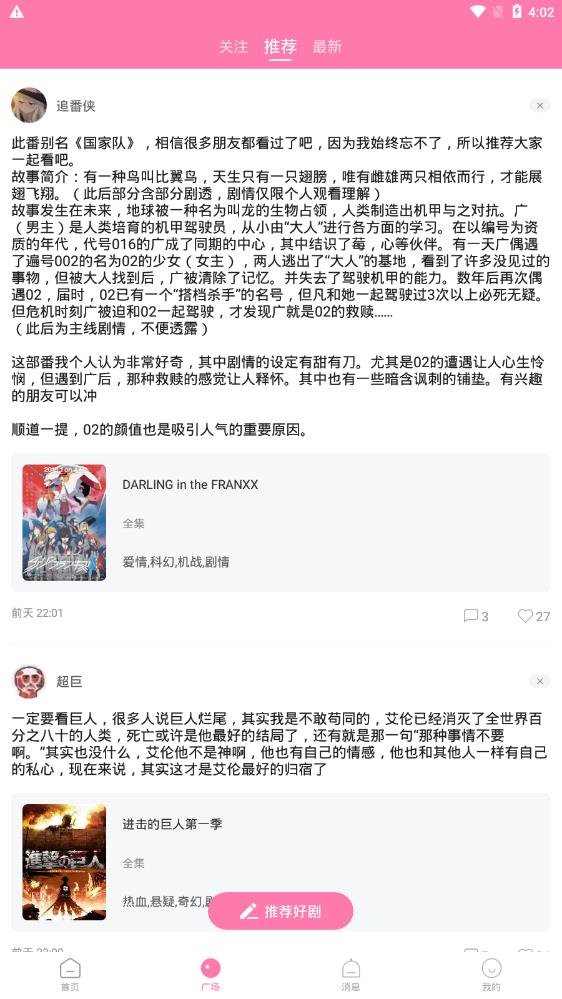Open the 追番侠 username
This screenshot has height=999, width=562.
(76, 106)
